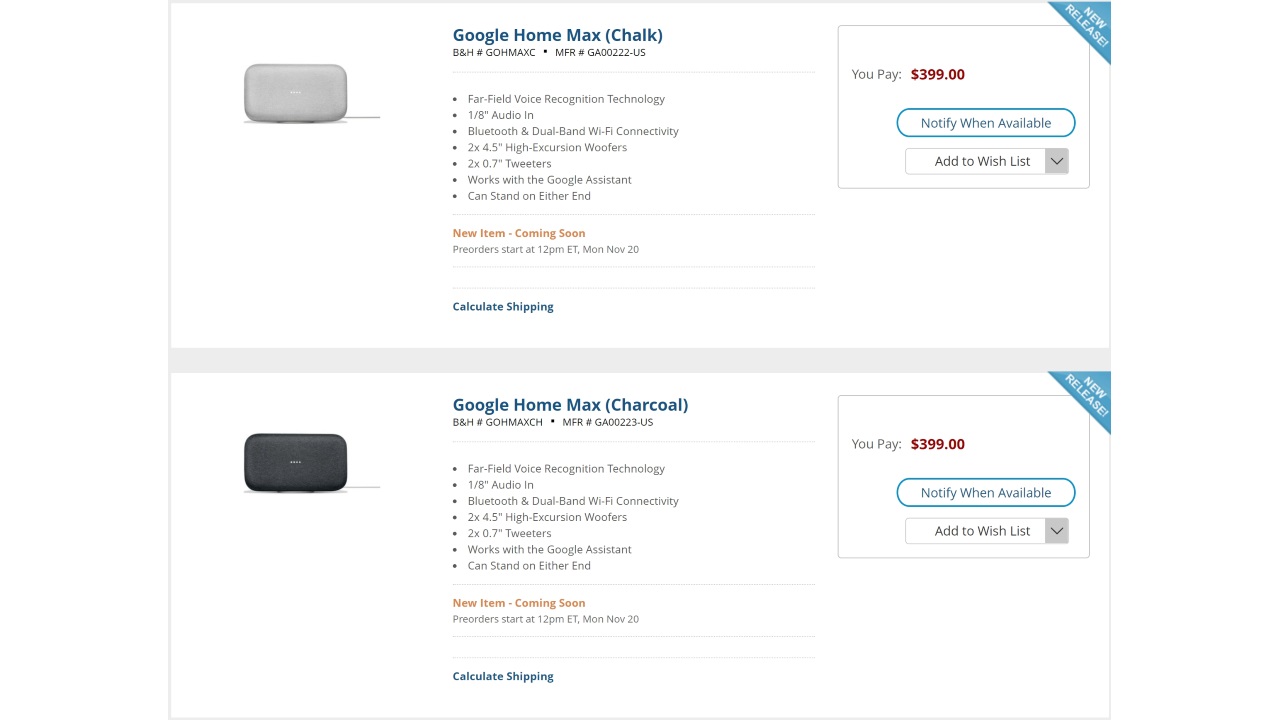Screen dimensions: 1280x720
Task: Open the Google Home Max (Charcoal) product link
Action: pos(570,405)
